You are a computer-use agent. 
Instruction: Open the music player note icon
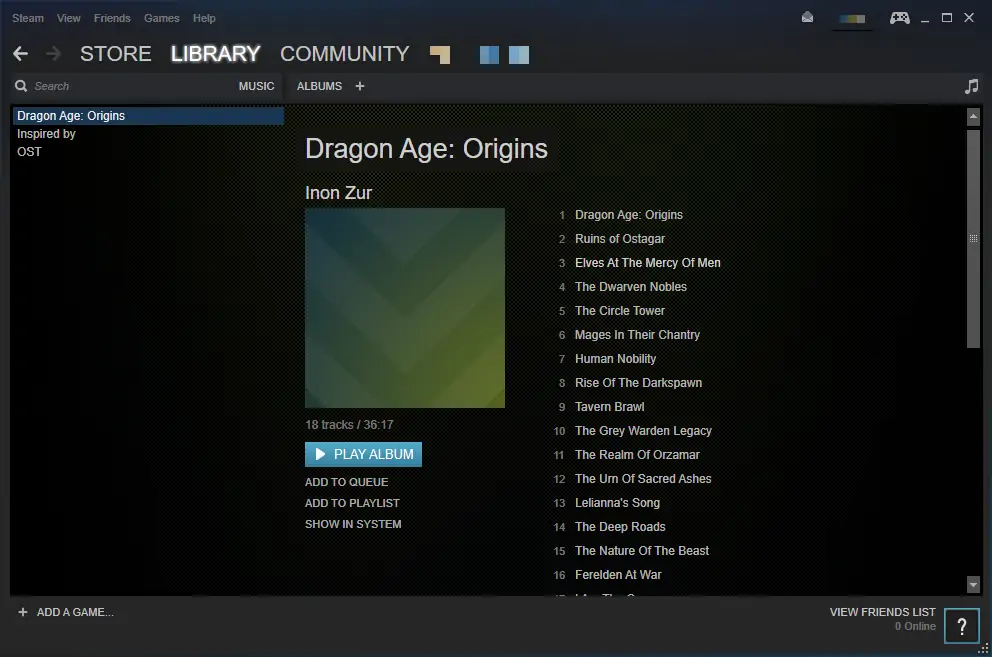point(971,86)
